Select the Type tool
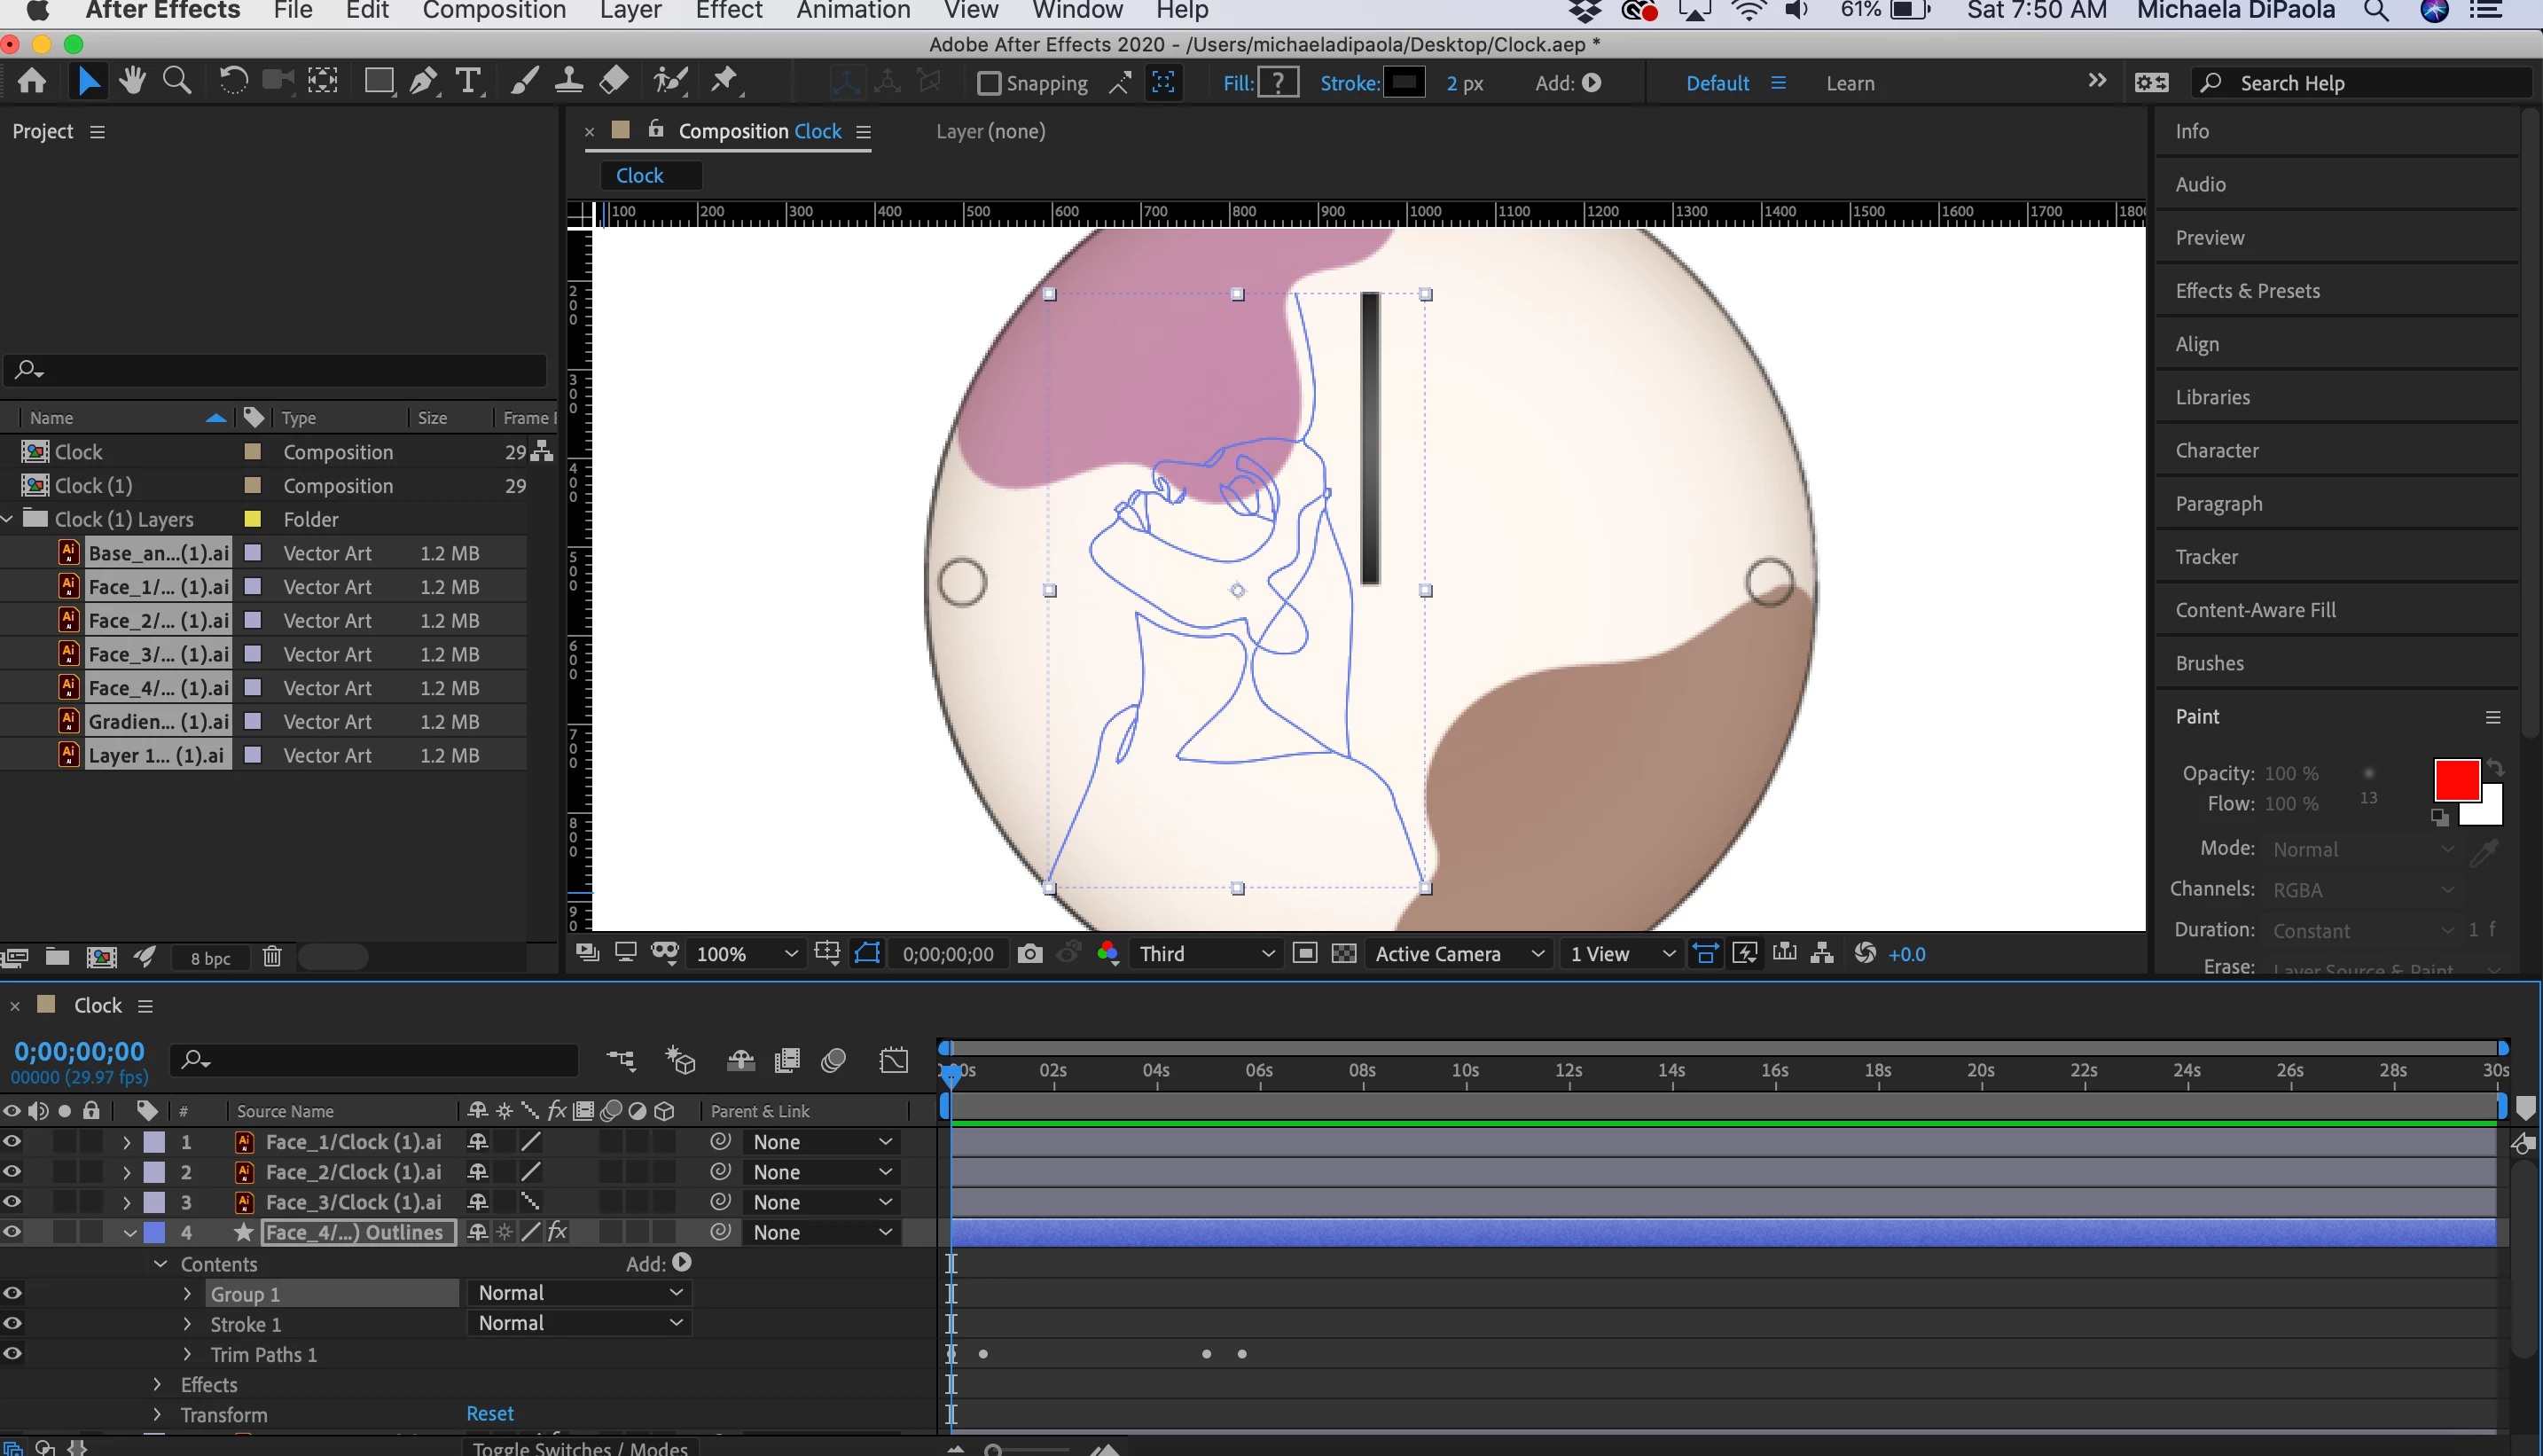2543x1456 pixels. pyautogui.click(x=467, y=81)
